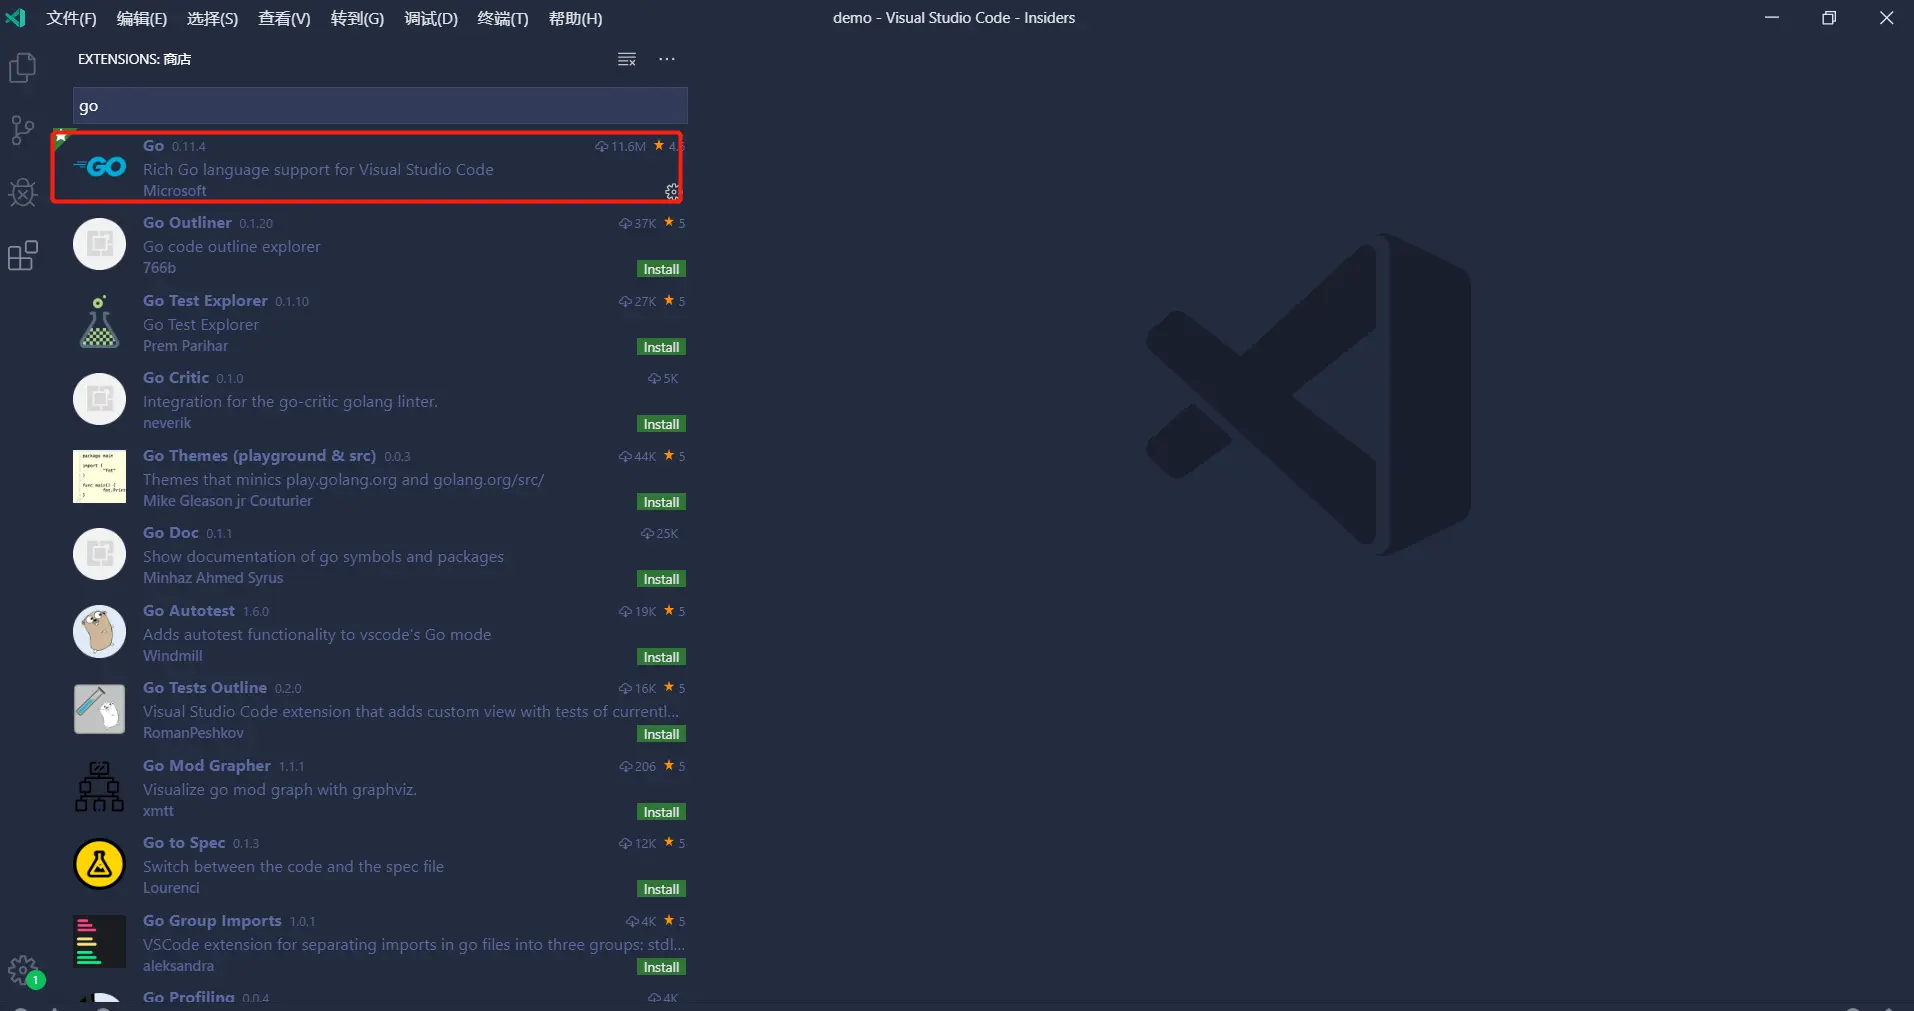Select the 'Go Critic' extension title
This screenshot has height=1011, width=1914.
point(176,378)
